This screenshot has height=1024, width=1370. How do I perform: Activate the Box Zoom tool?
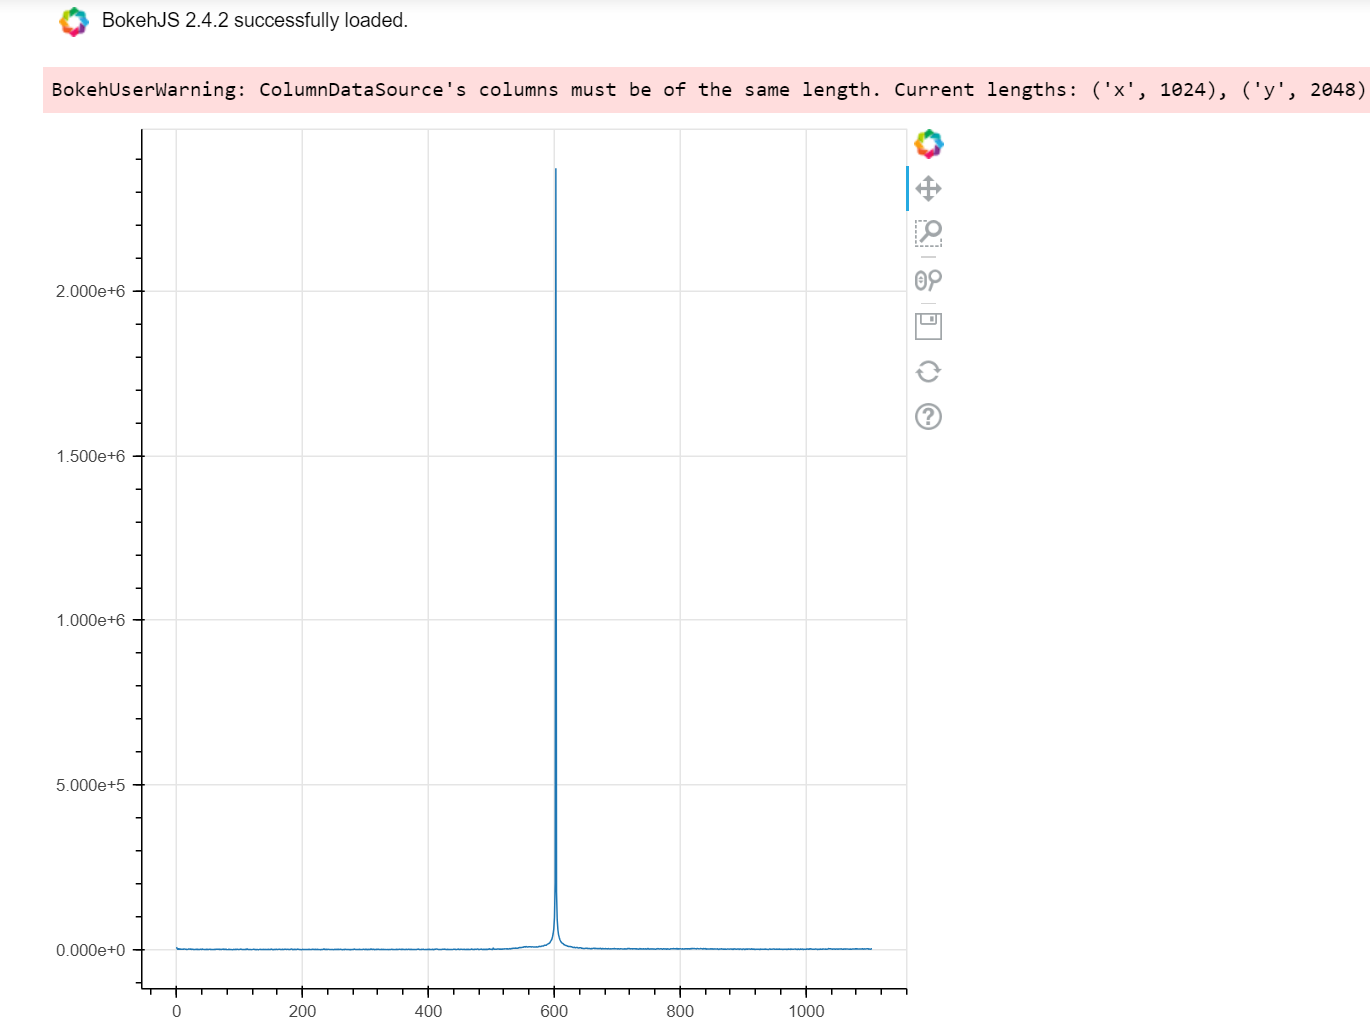tap(929, 234)
